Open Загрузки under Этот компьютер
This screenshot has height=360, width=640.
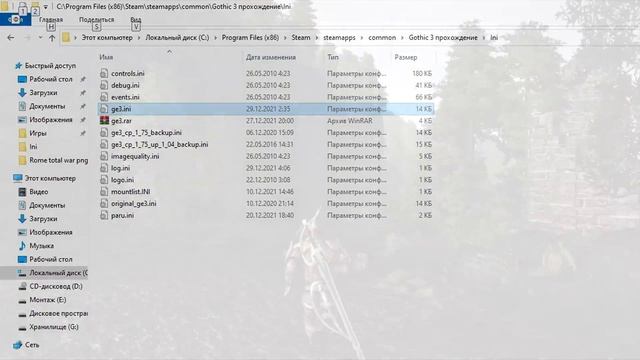43,219
